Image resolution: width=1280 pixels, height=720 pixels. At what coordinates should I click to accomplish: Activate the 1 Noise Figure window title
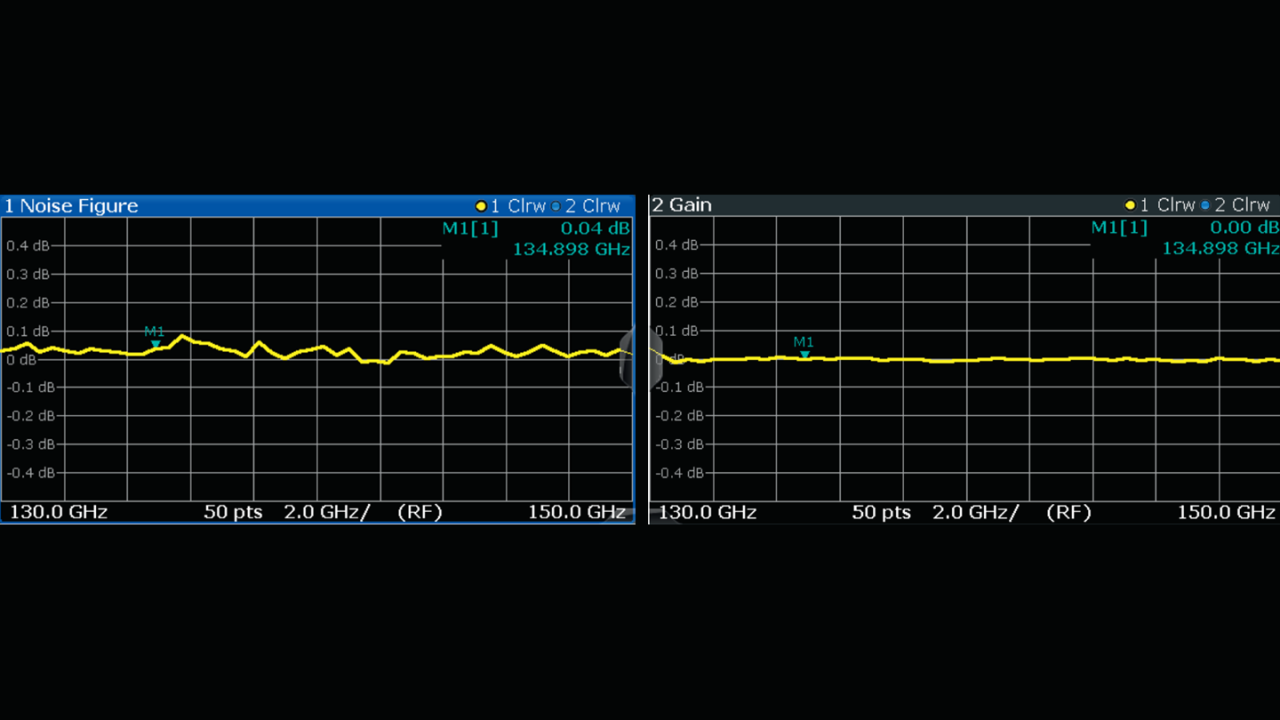71,206
